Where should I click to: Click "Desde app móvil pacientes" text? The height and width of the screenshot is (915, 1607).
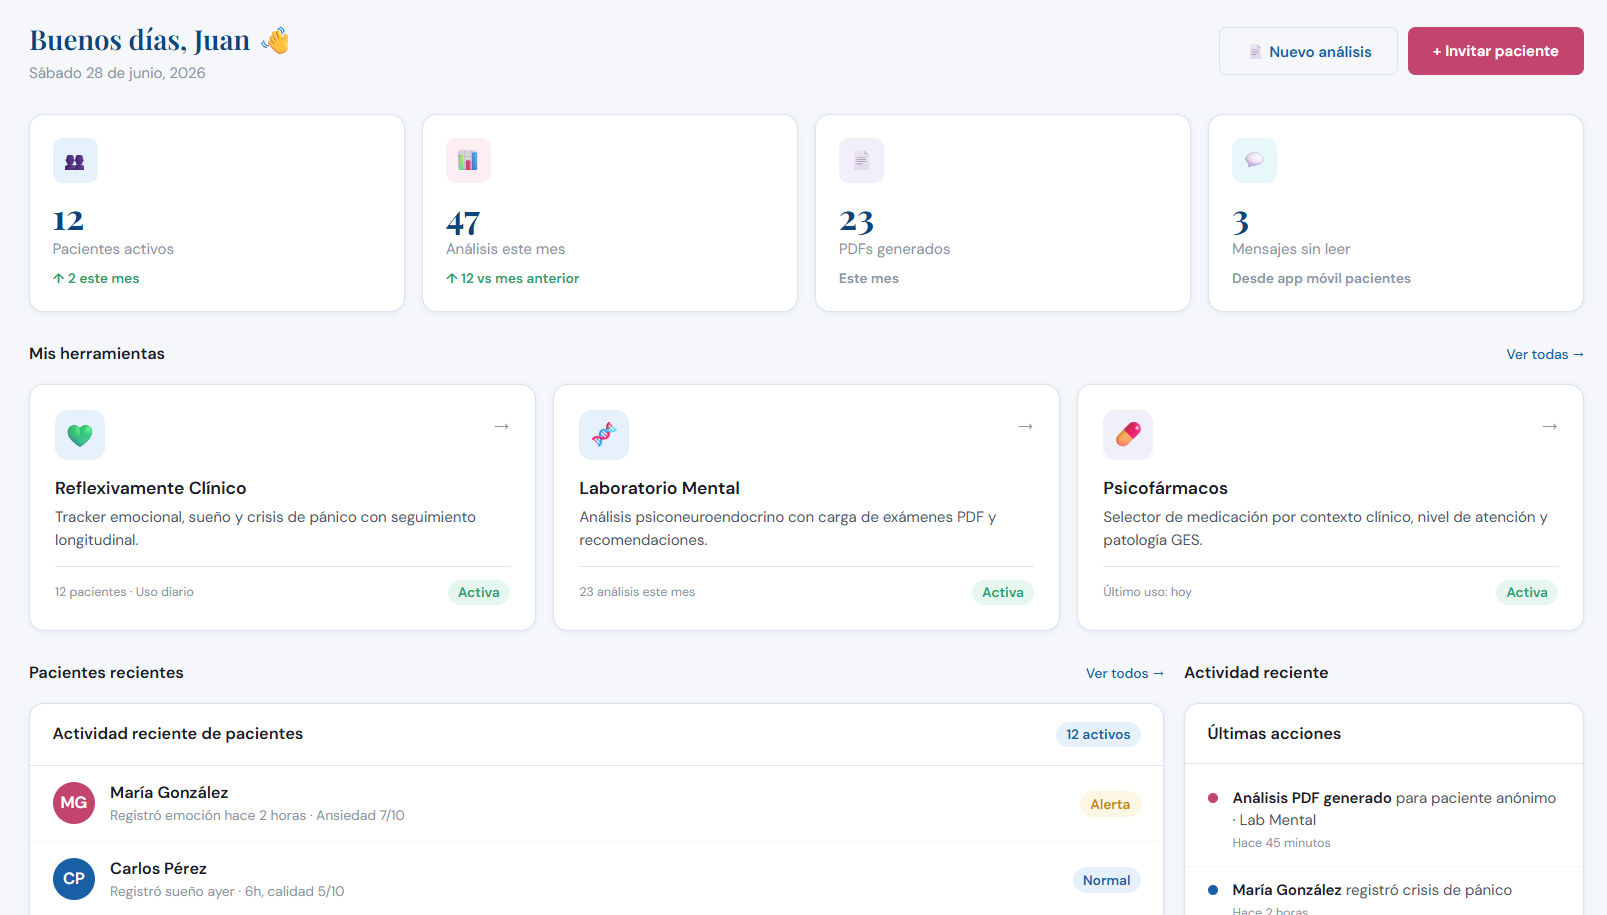coord(1321,278)
